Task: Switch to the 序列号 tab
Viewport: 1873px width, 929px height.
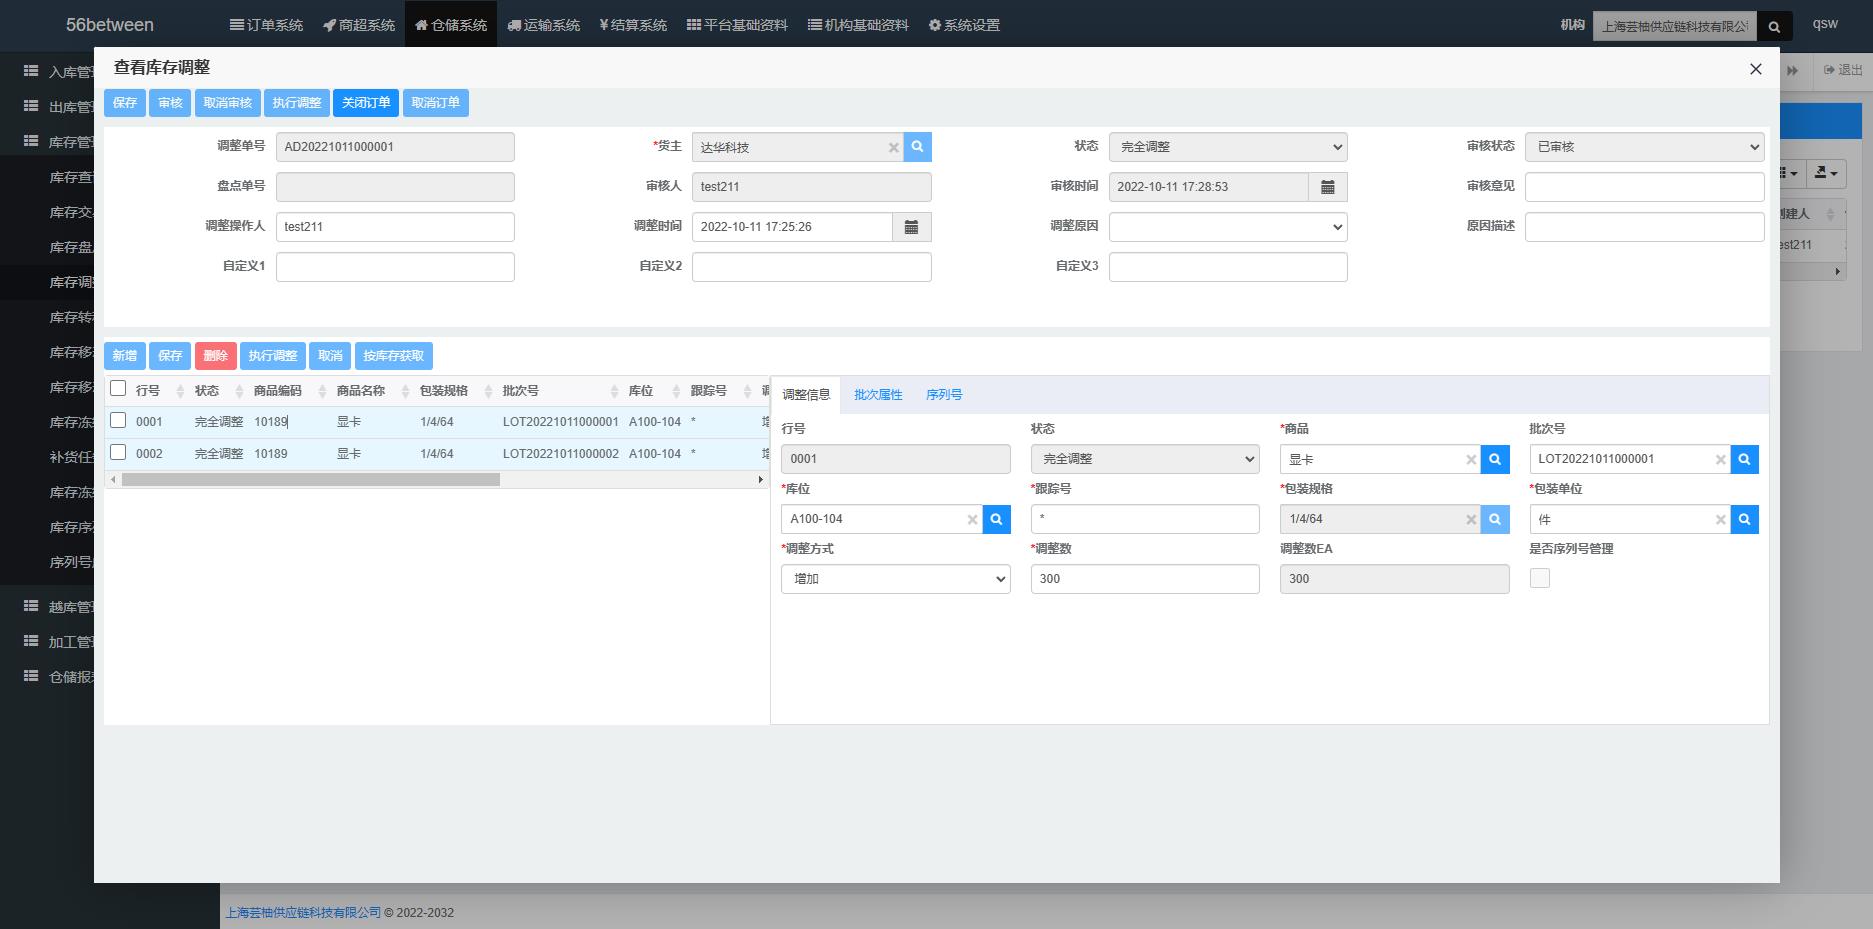Action: tap(944, 395)
